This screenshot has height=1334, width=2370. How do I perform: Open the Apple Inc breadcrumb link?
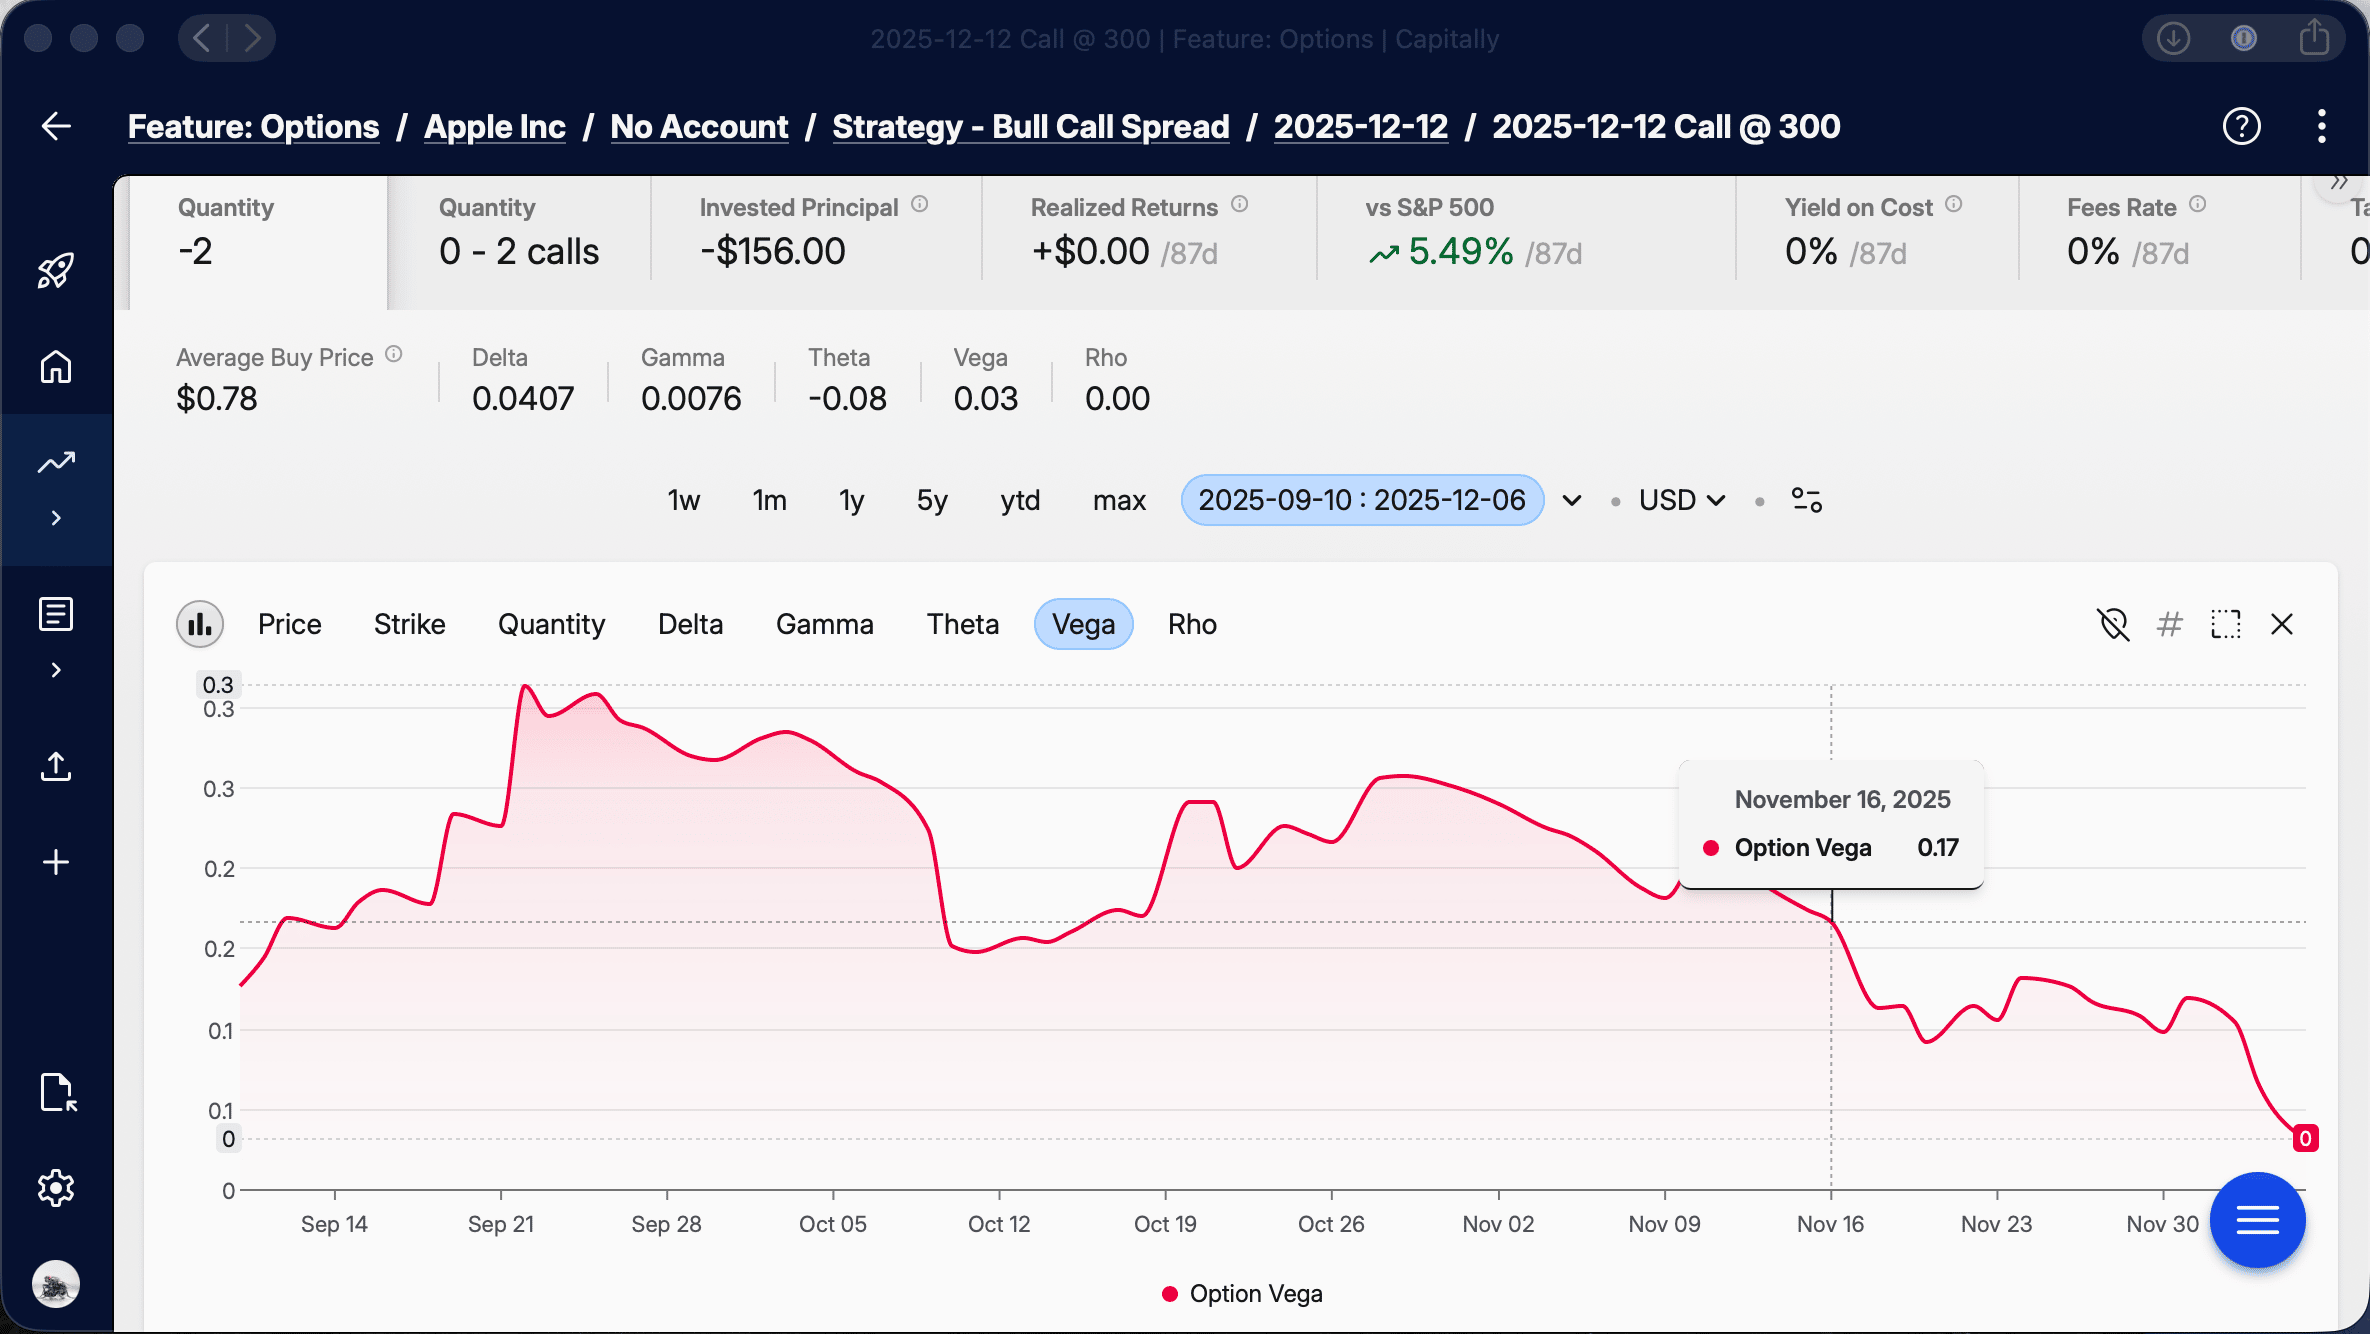[x=494, y=126]
